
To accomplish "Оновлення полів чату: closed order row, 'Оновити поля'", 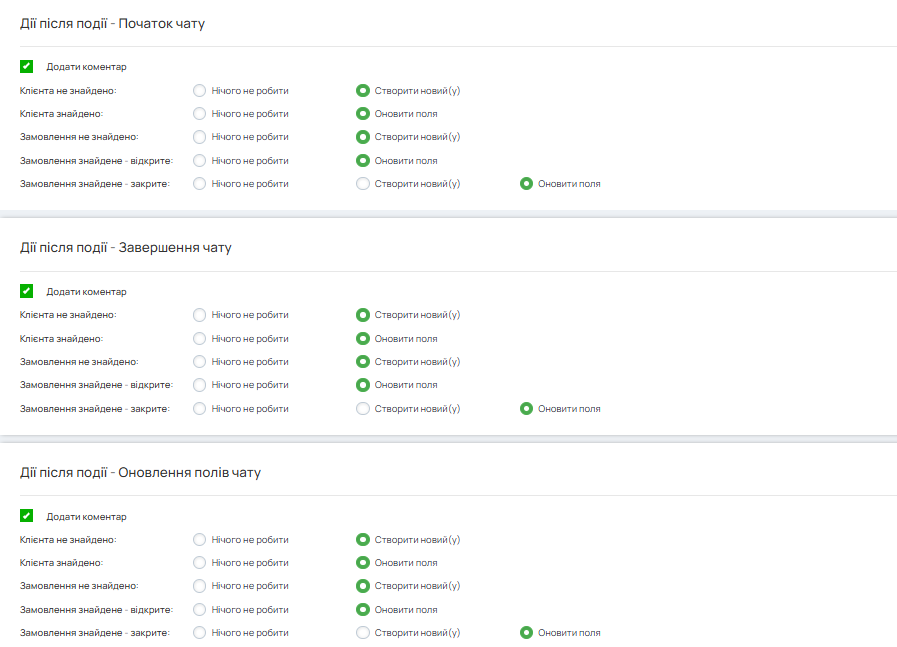I will 526,633.
